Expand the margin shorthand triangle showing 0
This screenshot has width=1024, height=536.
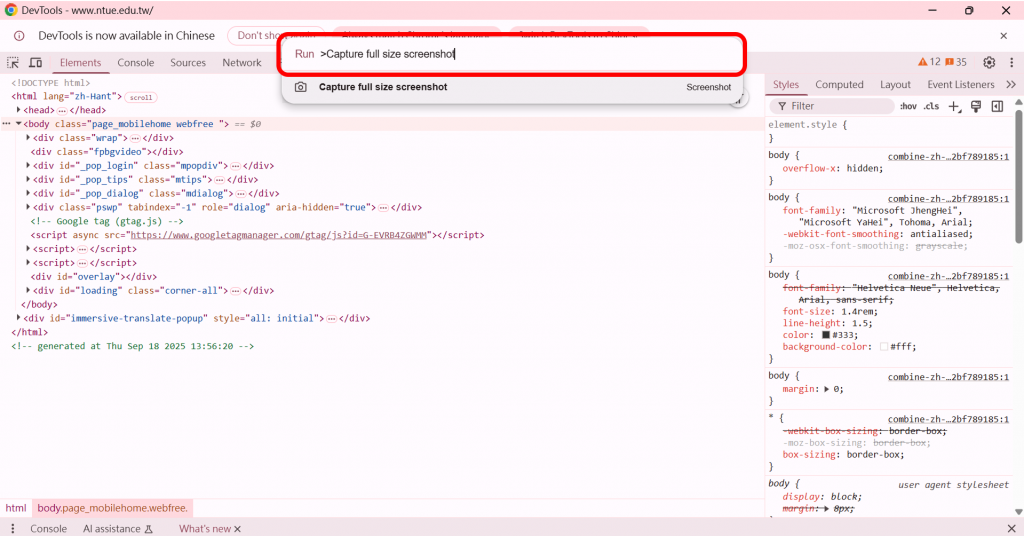(826, 389)
